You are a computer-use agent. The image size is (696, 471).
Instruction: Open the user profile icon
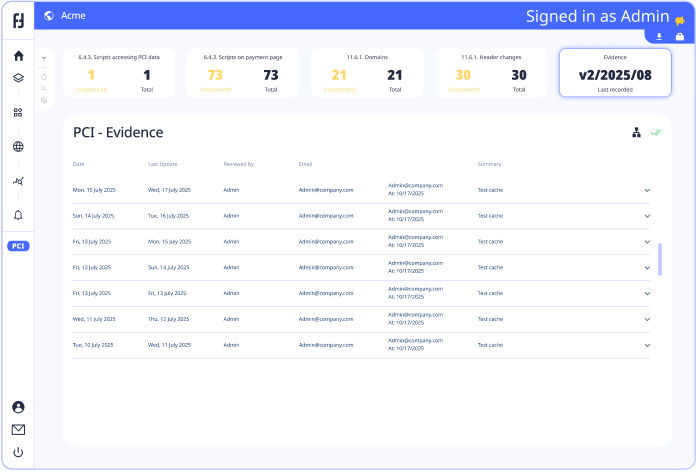pos(18,407)
